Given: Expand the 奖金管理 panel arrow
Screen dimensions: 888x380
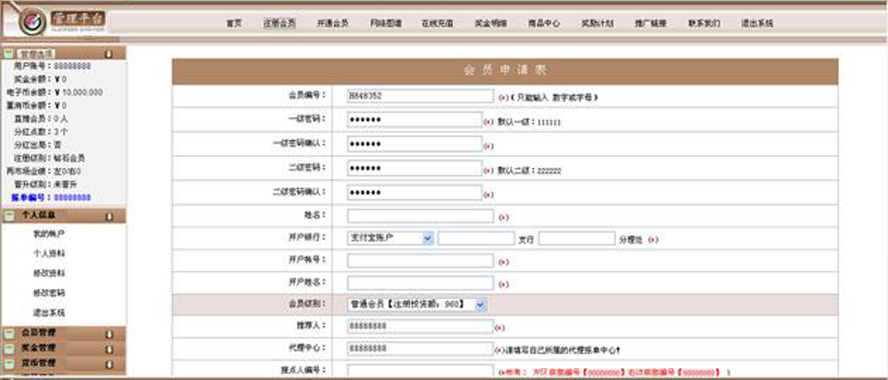Looking at the screenshot, I should pyautogui.click(x=109, y=349).
